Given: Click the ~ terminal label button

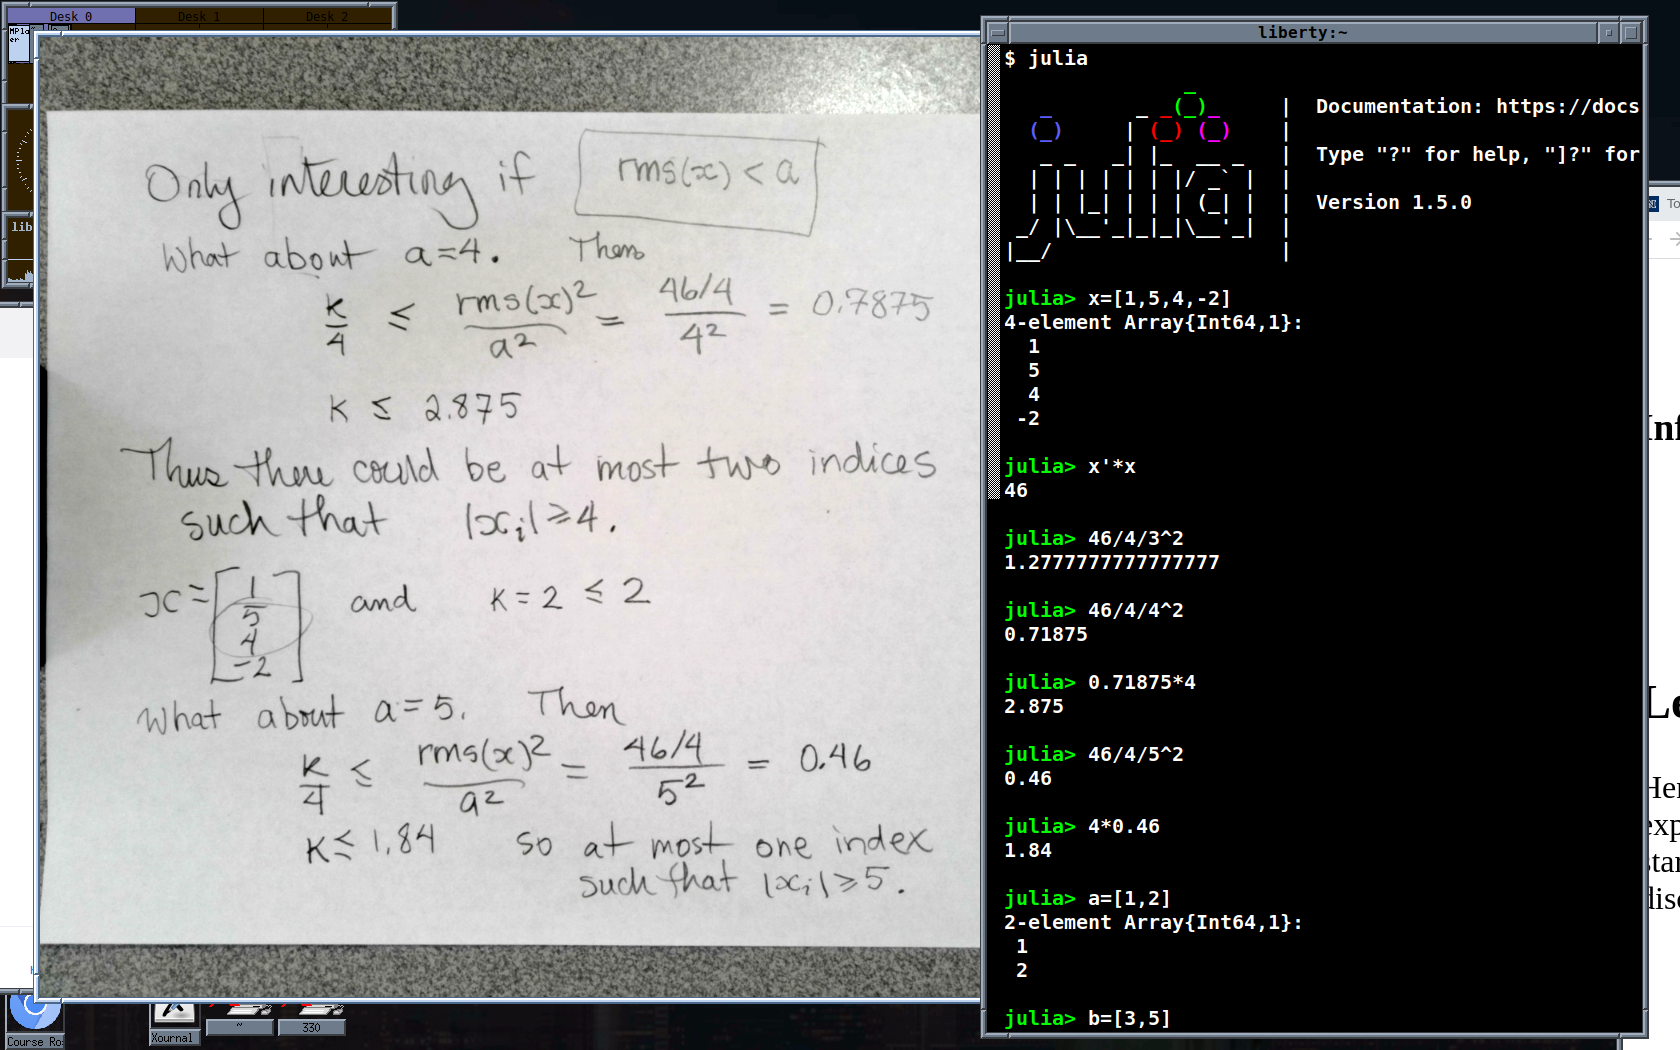Looking at the screenshot, I should point(240,1027).
